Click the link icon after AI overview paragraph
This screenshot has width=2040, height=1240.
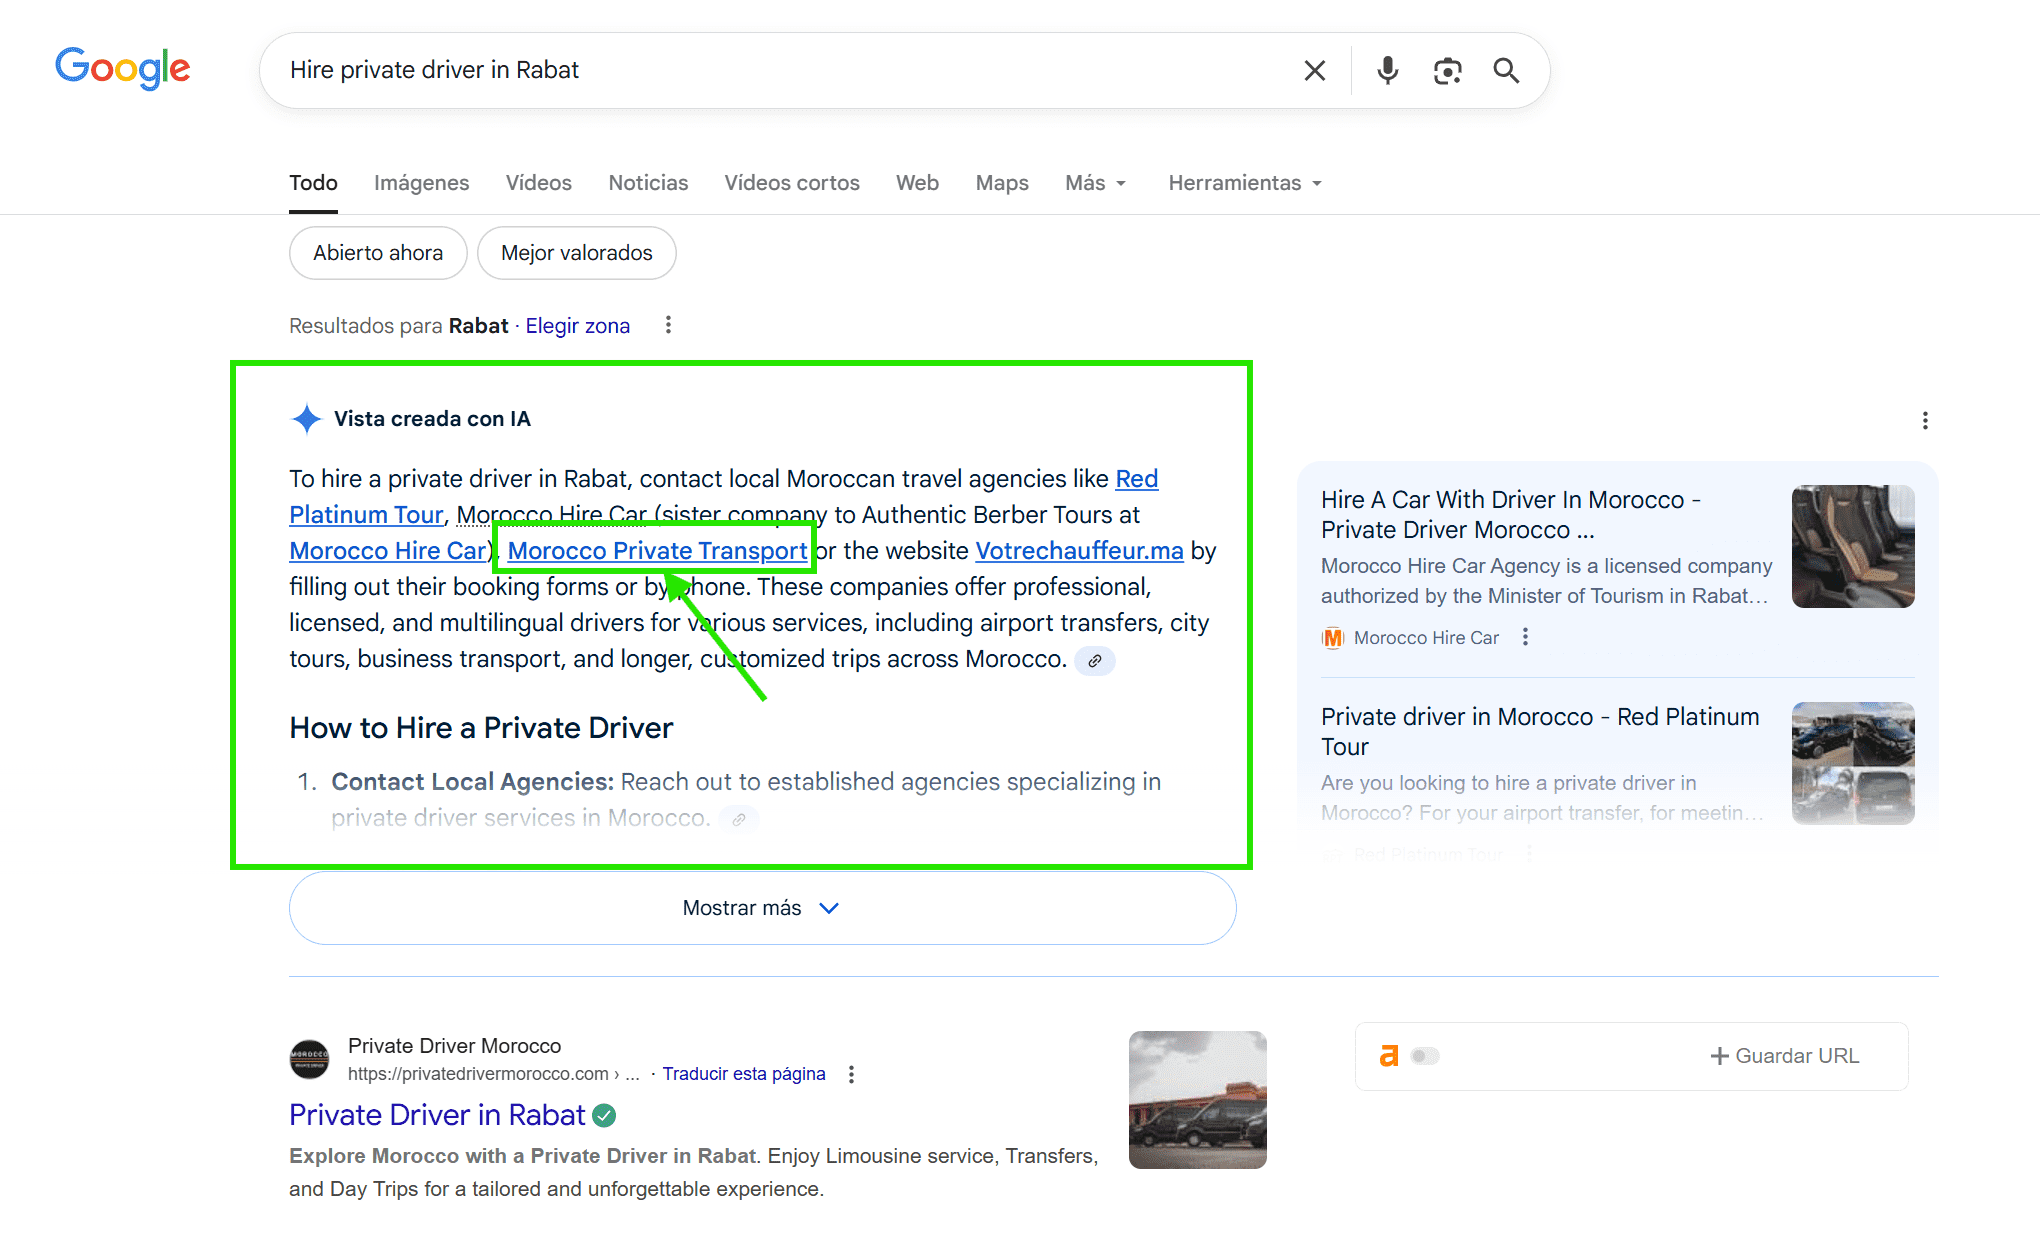click(x=1095, y=661)
